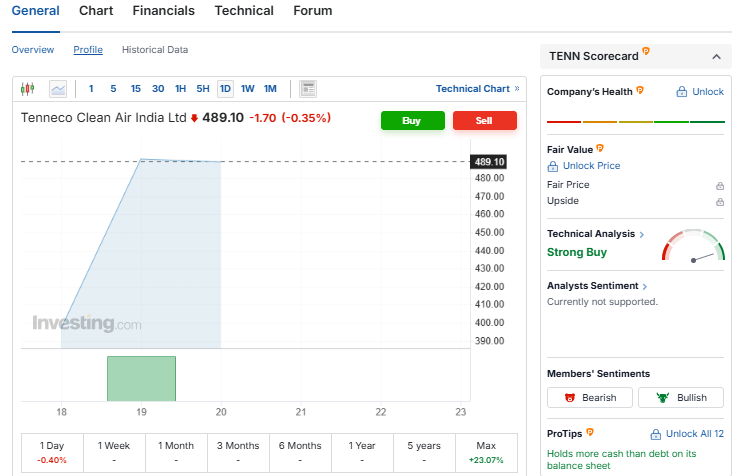Open Analysts Sentiment details via chevron

[644, 287]
